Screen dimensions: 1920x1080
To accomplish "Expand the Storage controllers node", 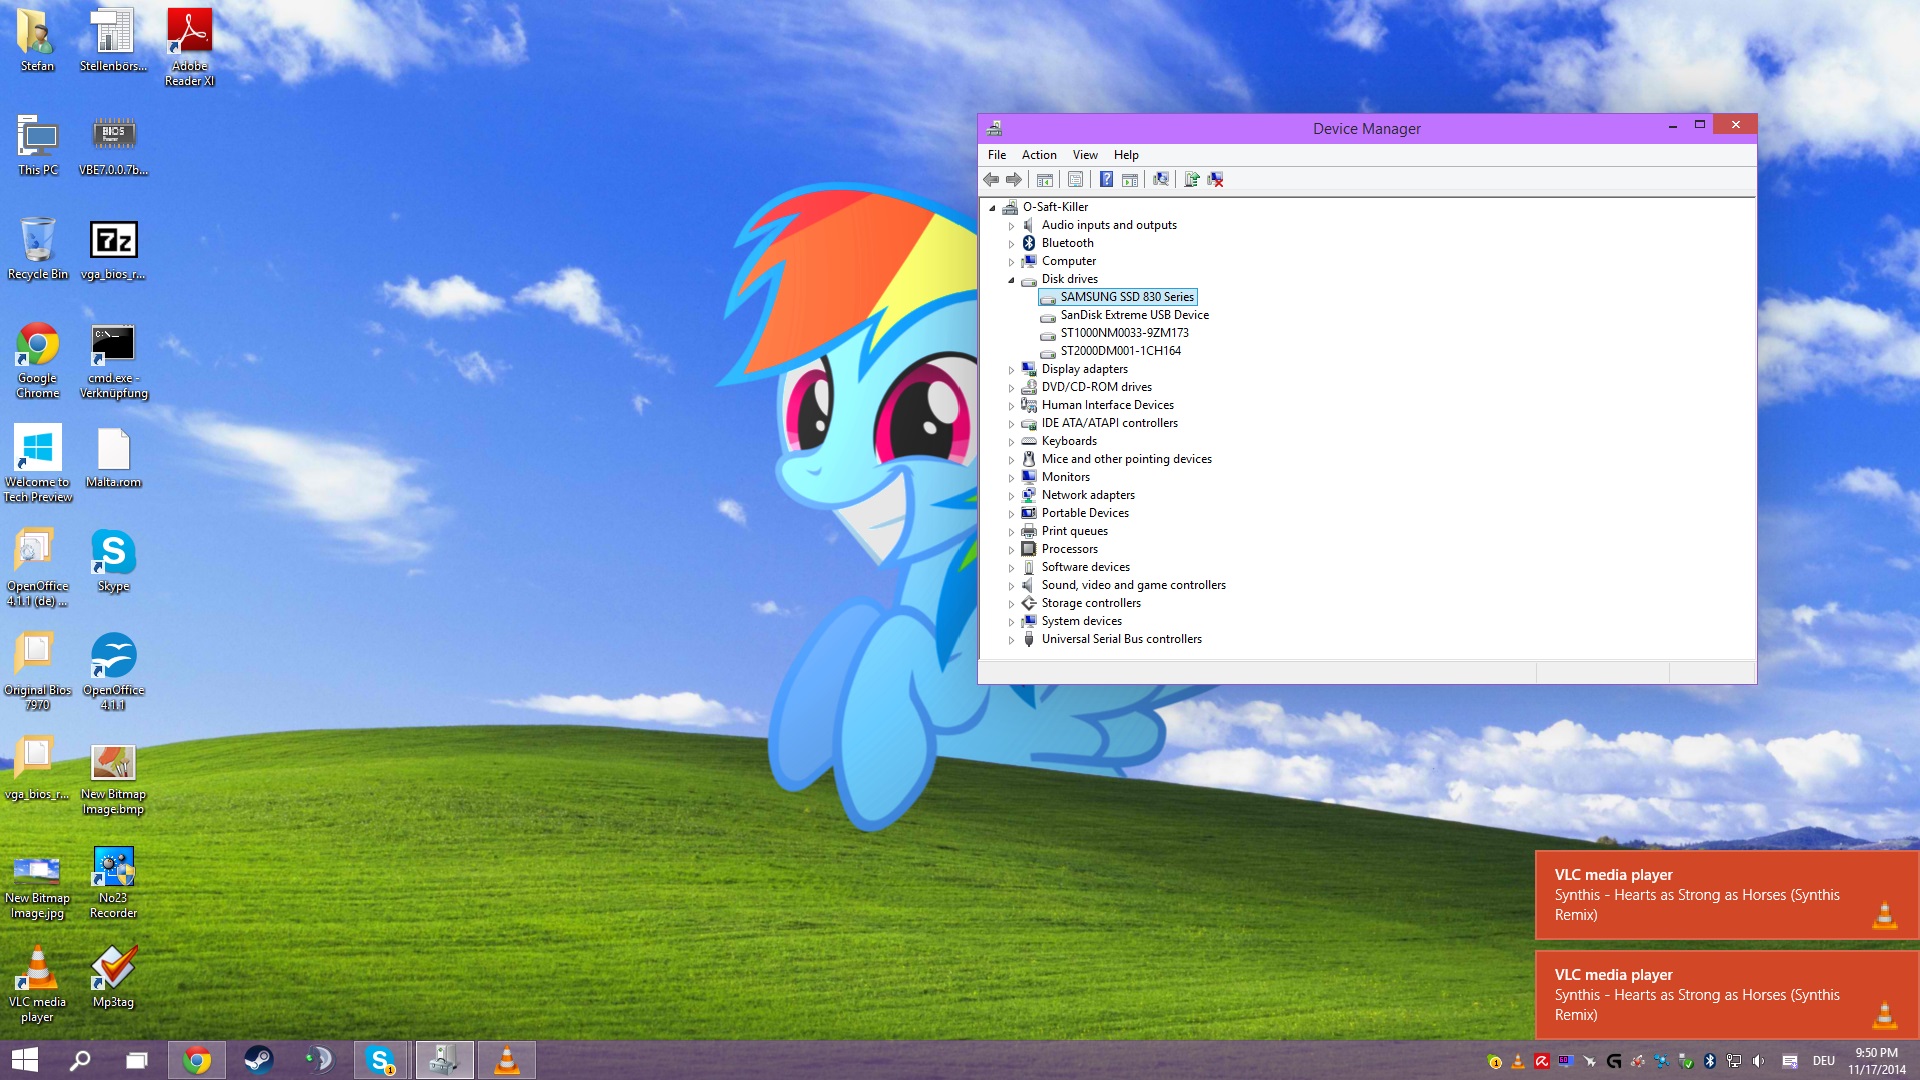I will click(x=1011, y=604).
